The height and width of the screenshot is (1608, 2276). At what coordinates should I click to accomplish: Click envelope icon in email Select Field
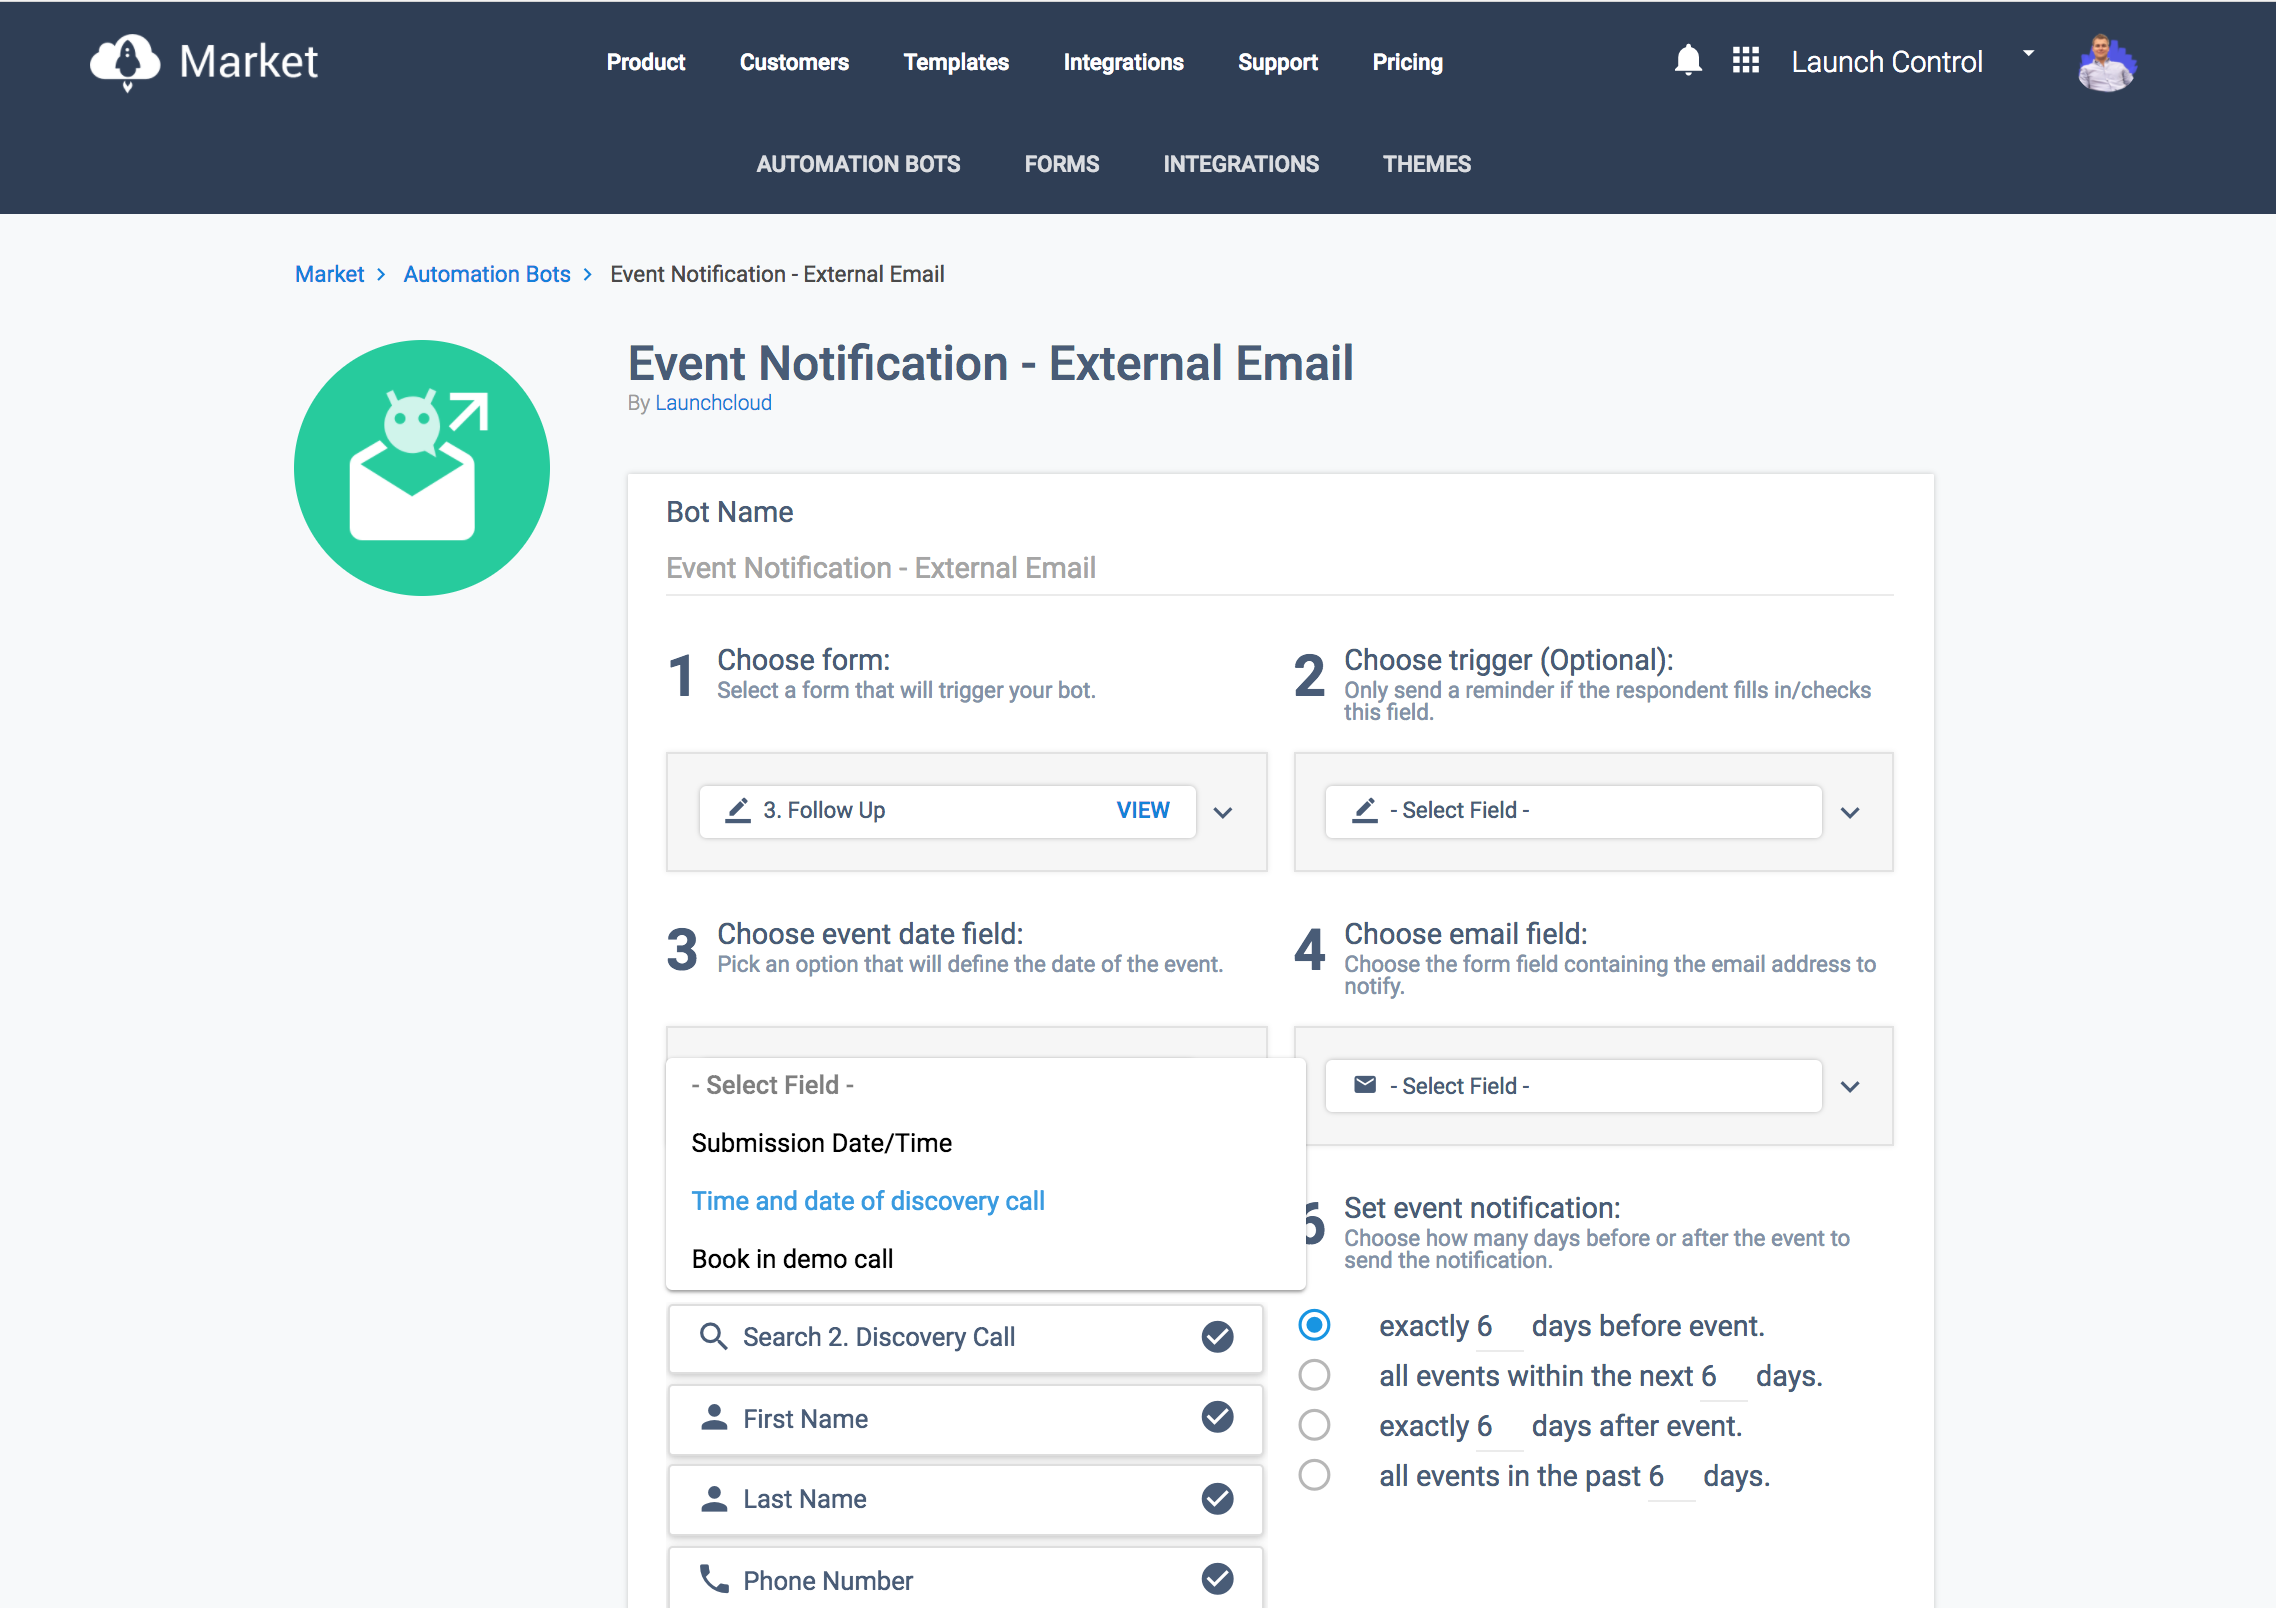coord(1365,1085)
